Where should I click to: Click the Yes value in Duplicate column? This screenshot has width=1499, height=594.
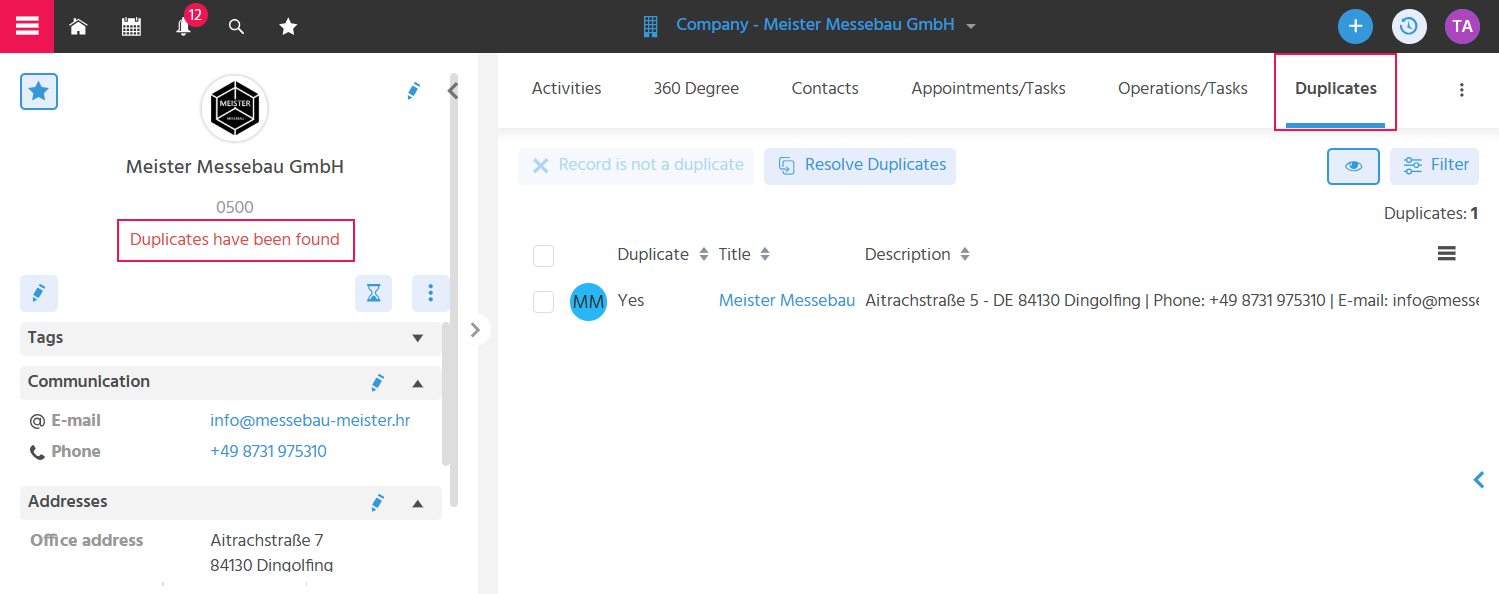tap(631, 300)
